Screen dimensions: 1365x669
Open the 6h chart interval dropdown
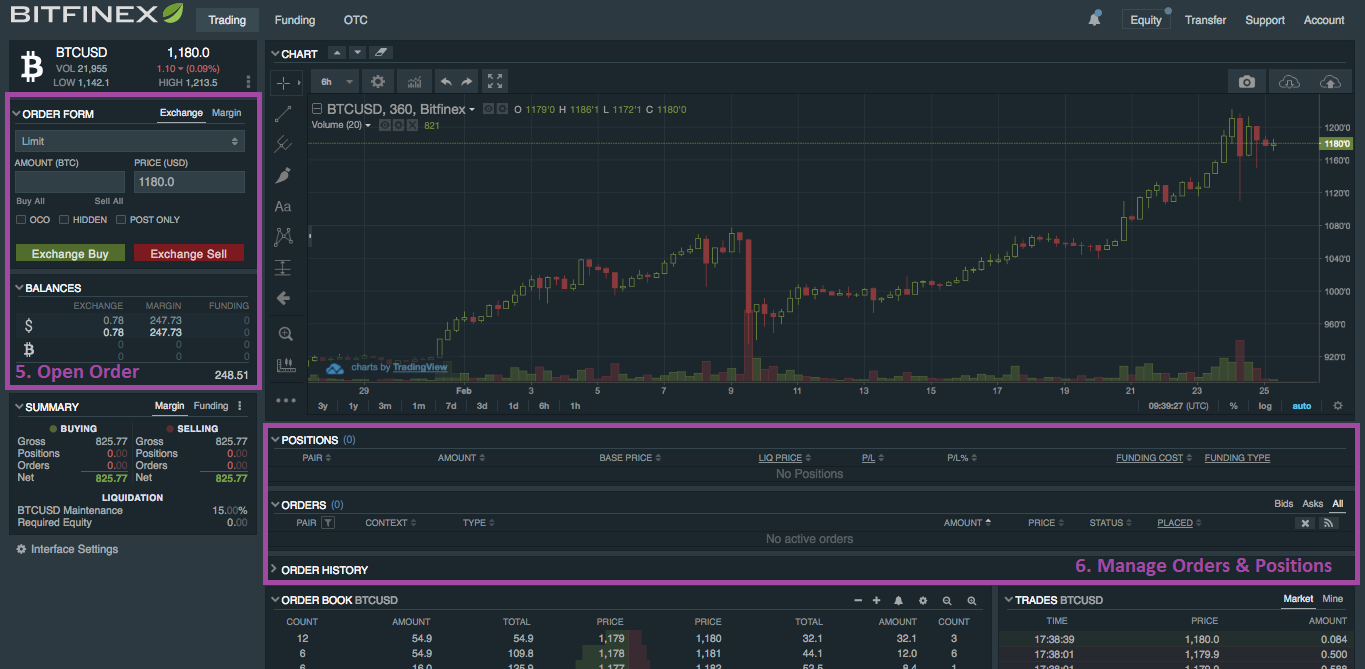click(336, 82)
